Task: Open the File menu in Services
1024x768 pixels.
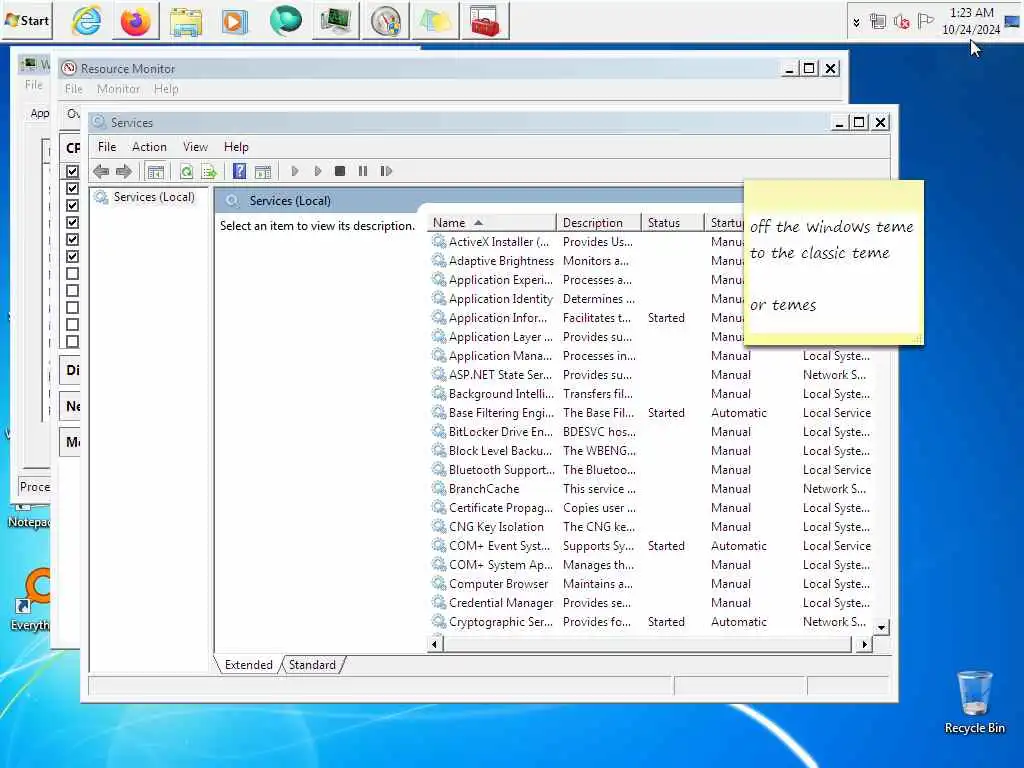Action: pos(106,147)
